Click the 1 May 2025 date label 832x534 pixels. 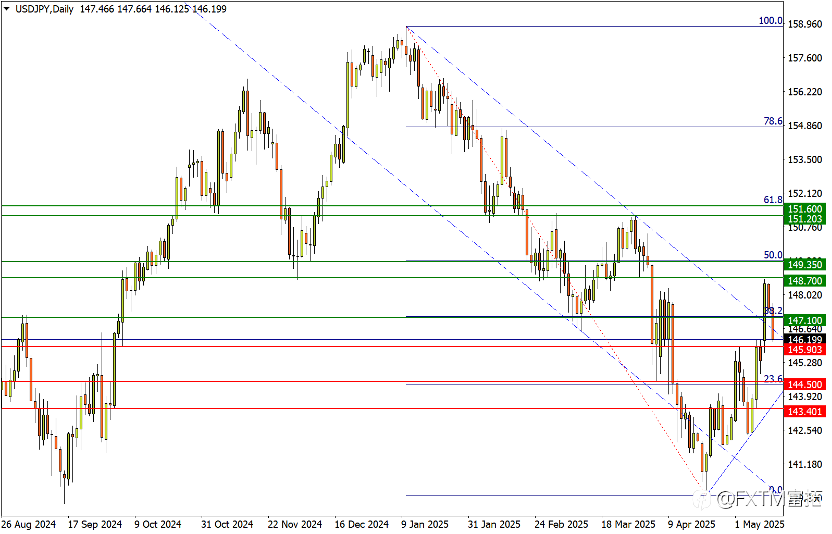(x=759, y=524)
